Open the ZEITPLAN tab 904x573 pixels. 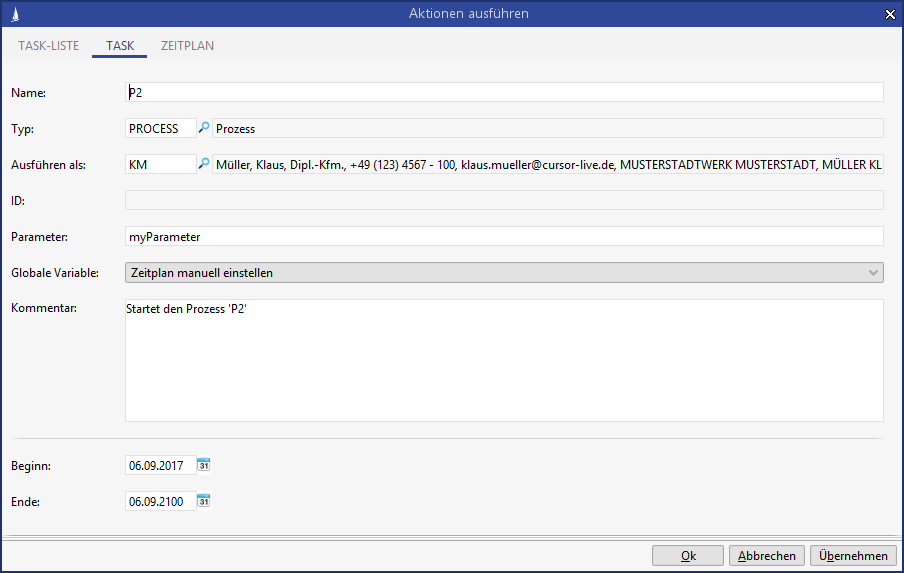coord(187,46)
